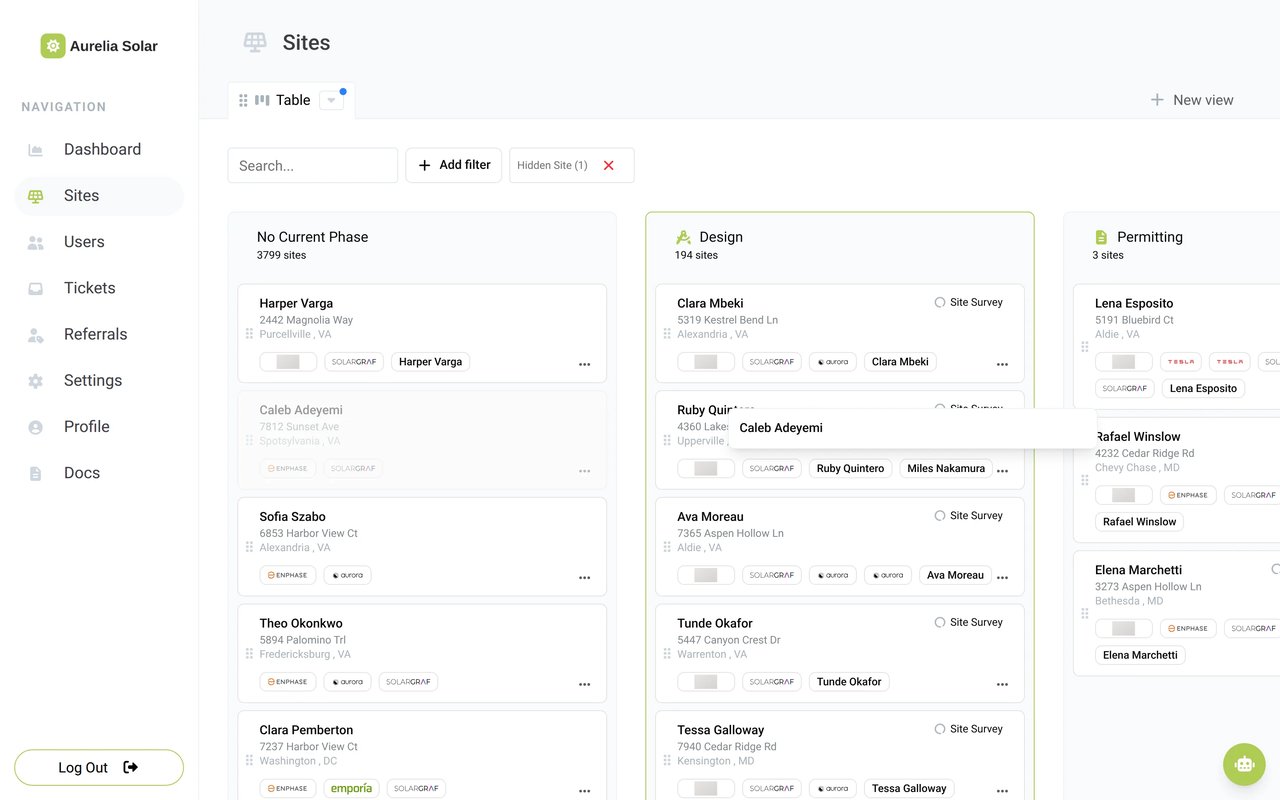Viewport: 1280px width, 800px height.
Task: Click the Harper Varga name tag
Action: click(431, 362)
